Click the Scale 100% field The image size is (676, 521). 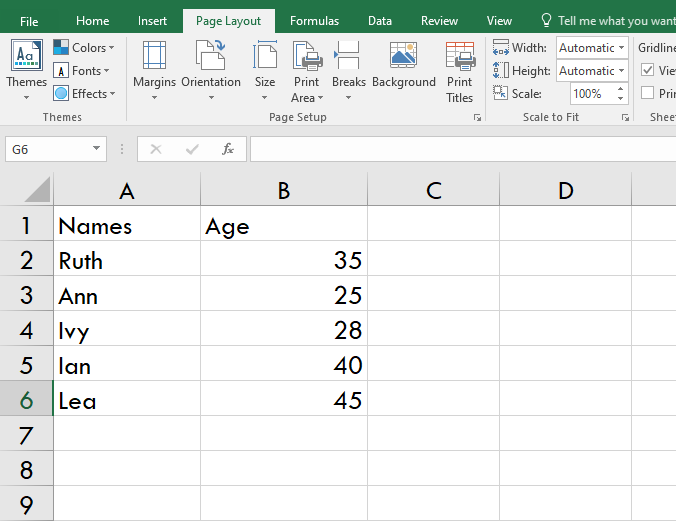pos(593,94)
